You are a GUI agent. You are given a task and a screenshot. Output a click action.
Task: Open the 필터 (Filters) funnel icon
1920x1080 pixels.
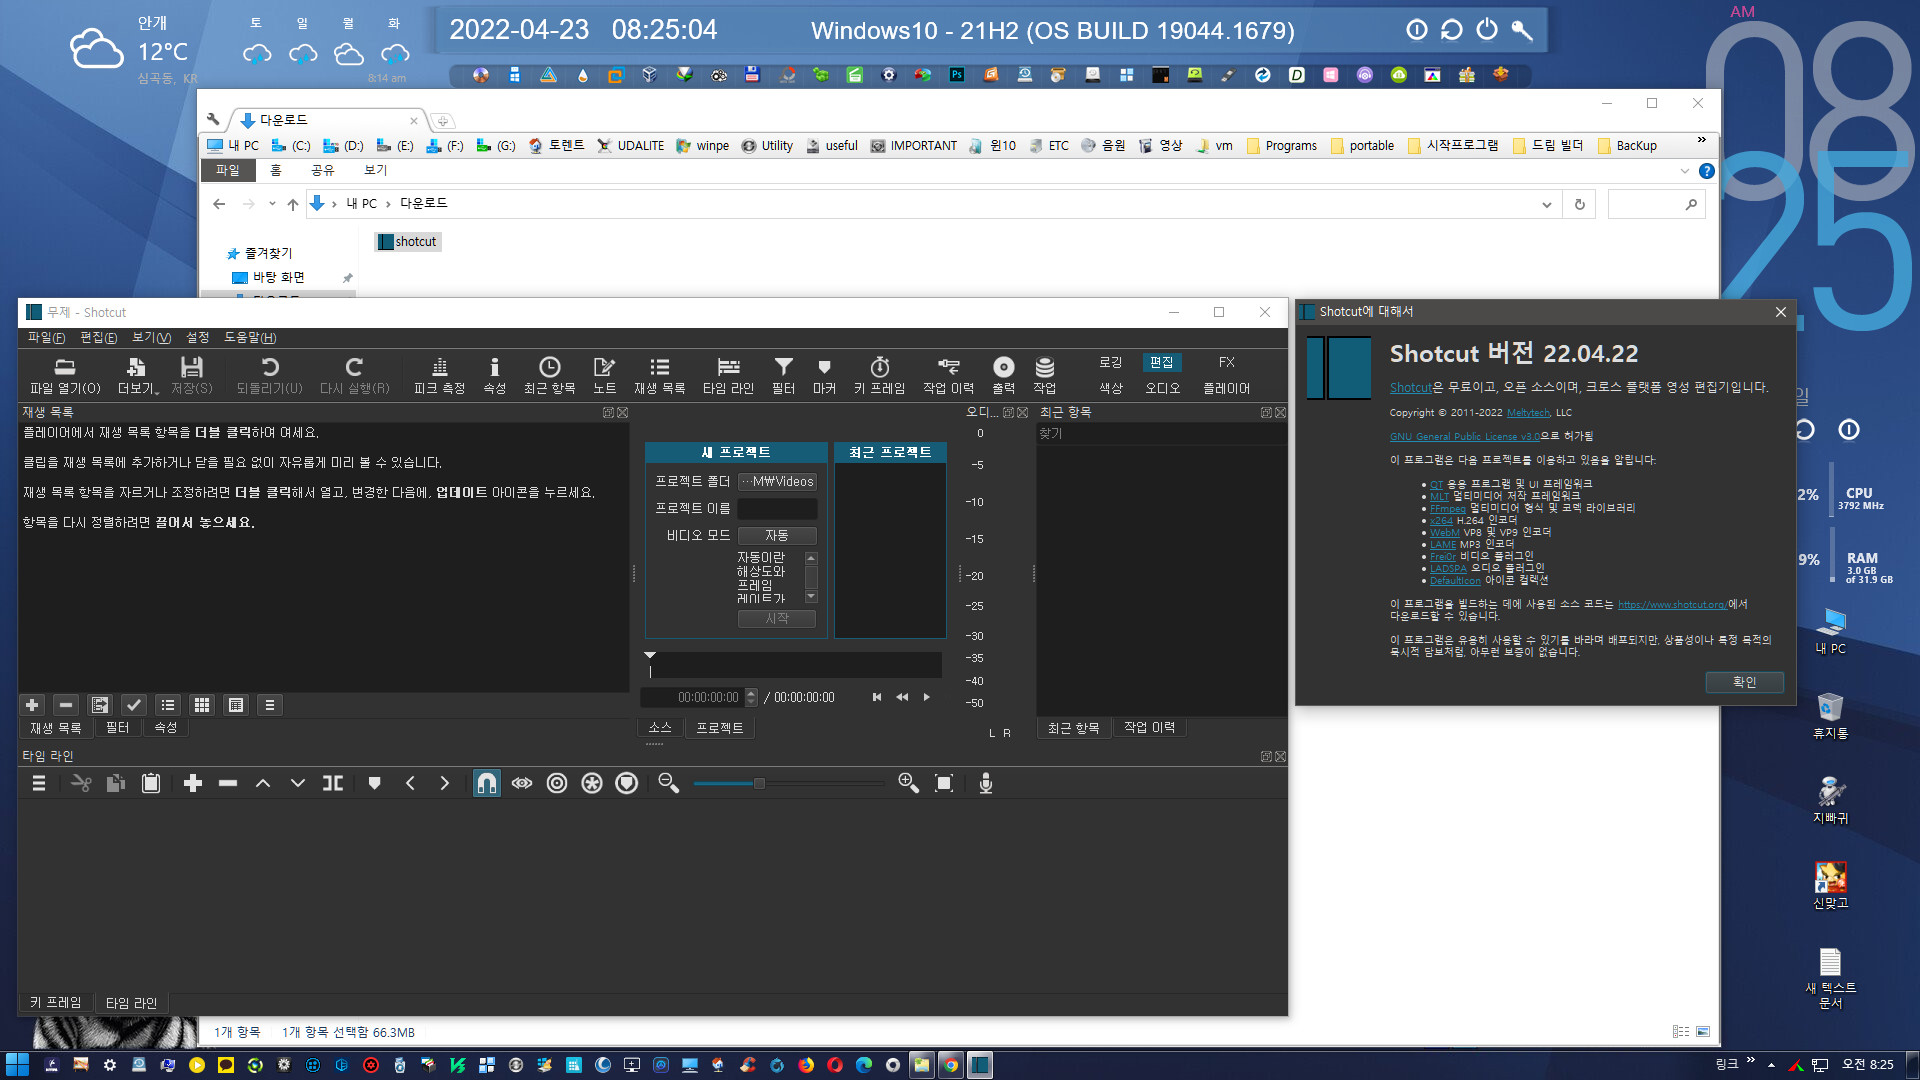[x=783, y=375]
